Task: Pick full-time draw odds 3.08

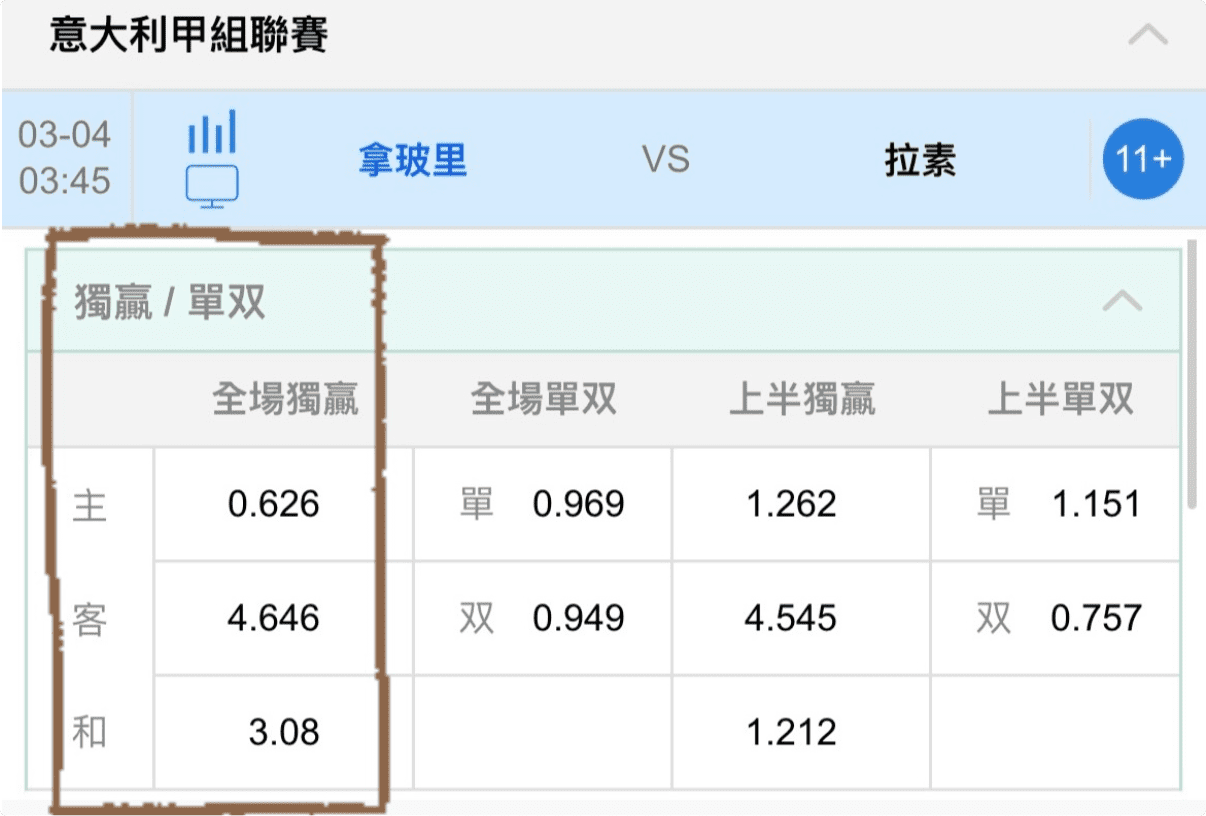Action: (283, 732)
